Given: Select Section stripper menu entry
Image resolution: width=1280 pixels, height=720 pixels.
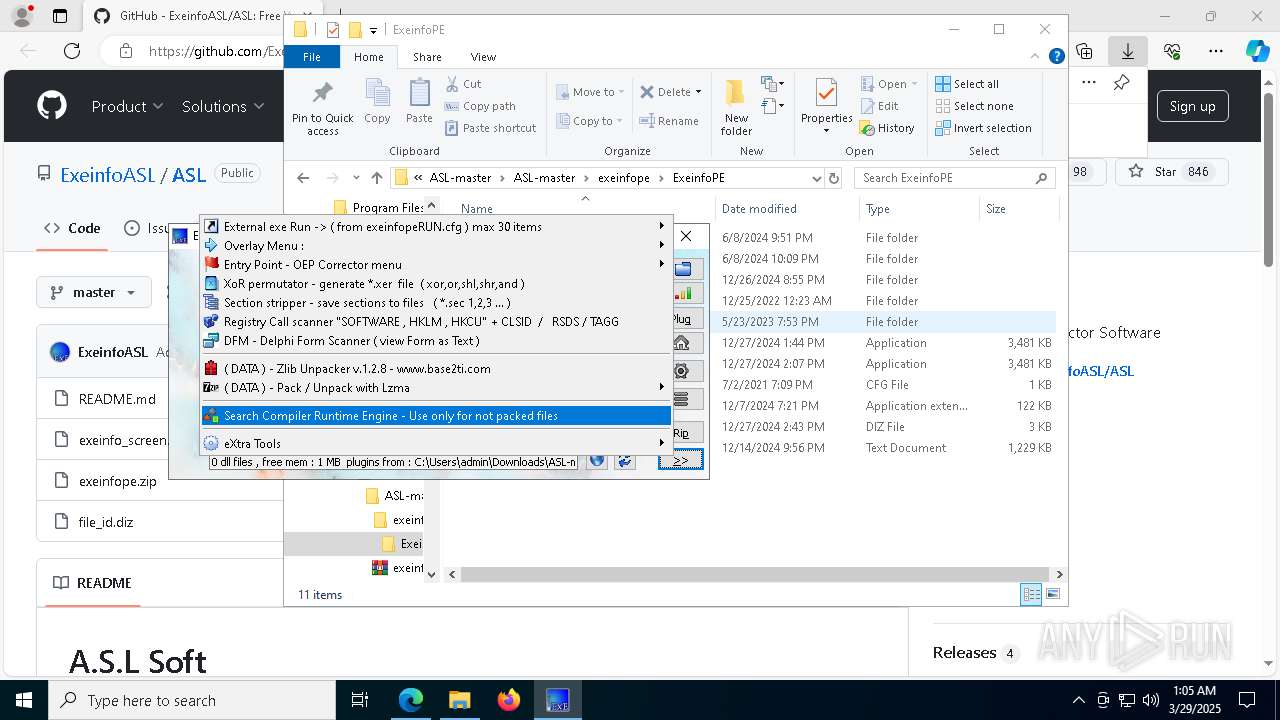Looking at the screenshot, I should coord(435,303).
